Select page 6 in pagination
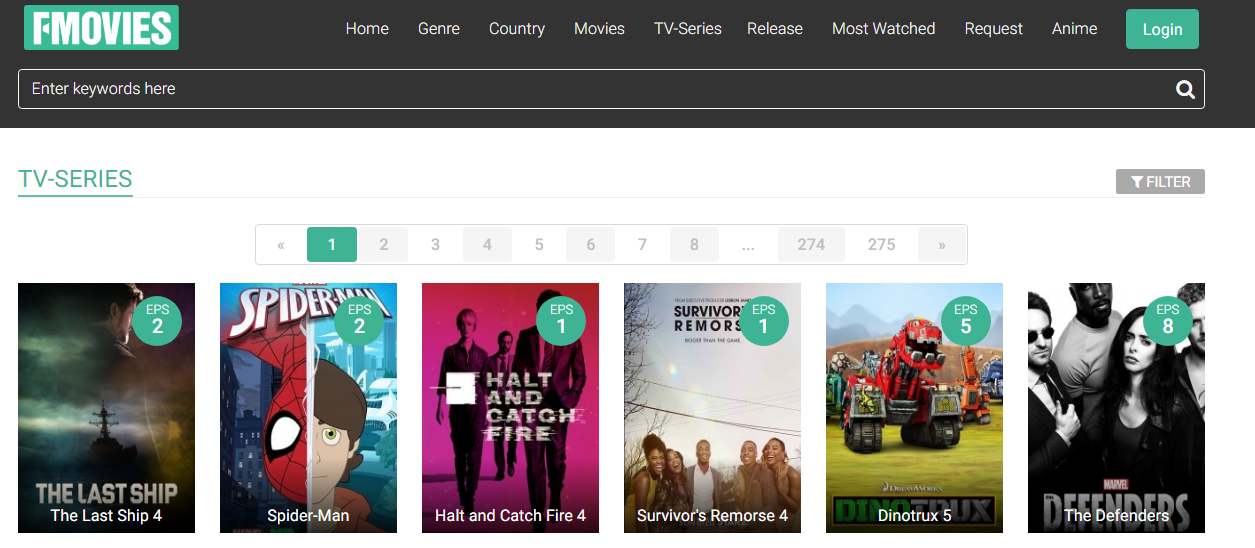The image size is (1255, 548). [591, 244]
